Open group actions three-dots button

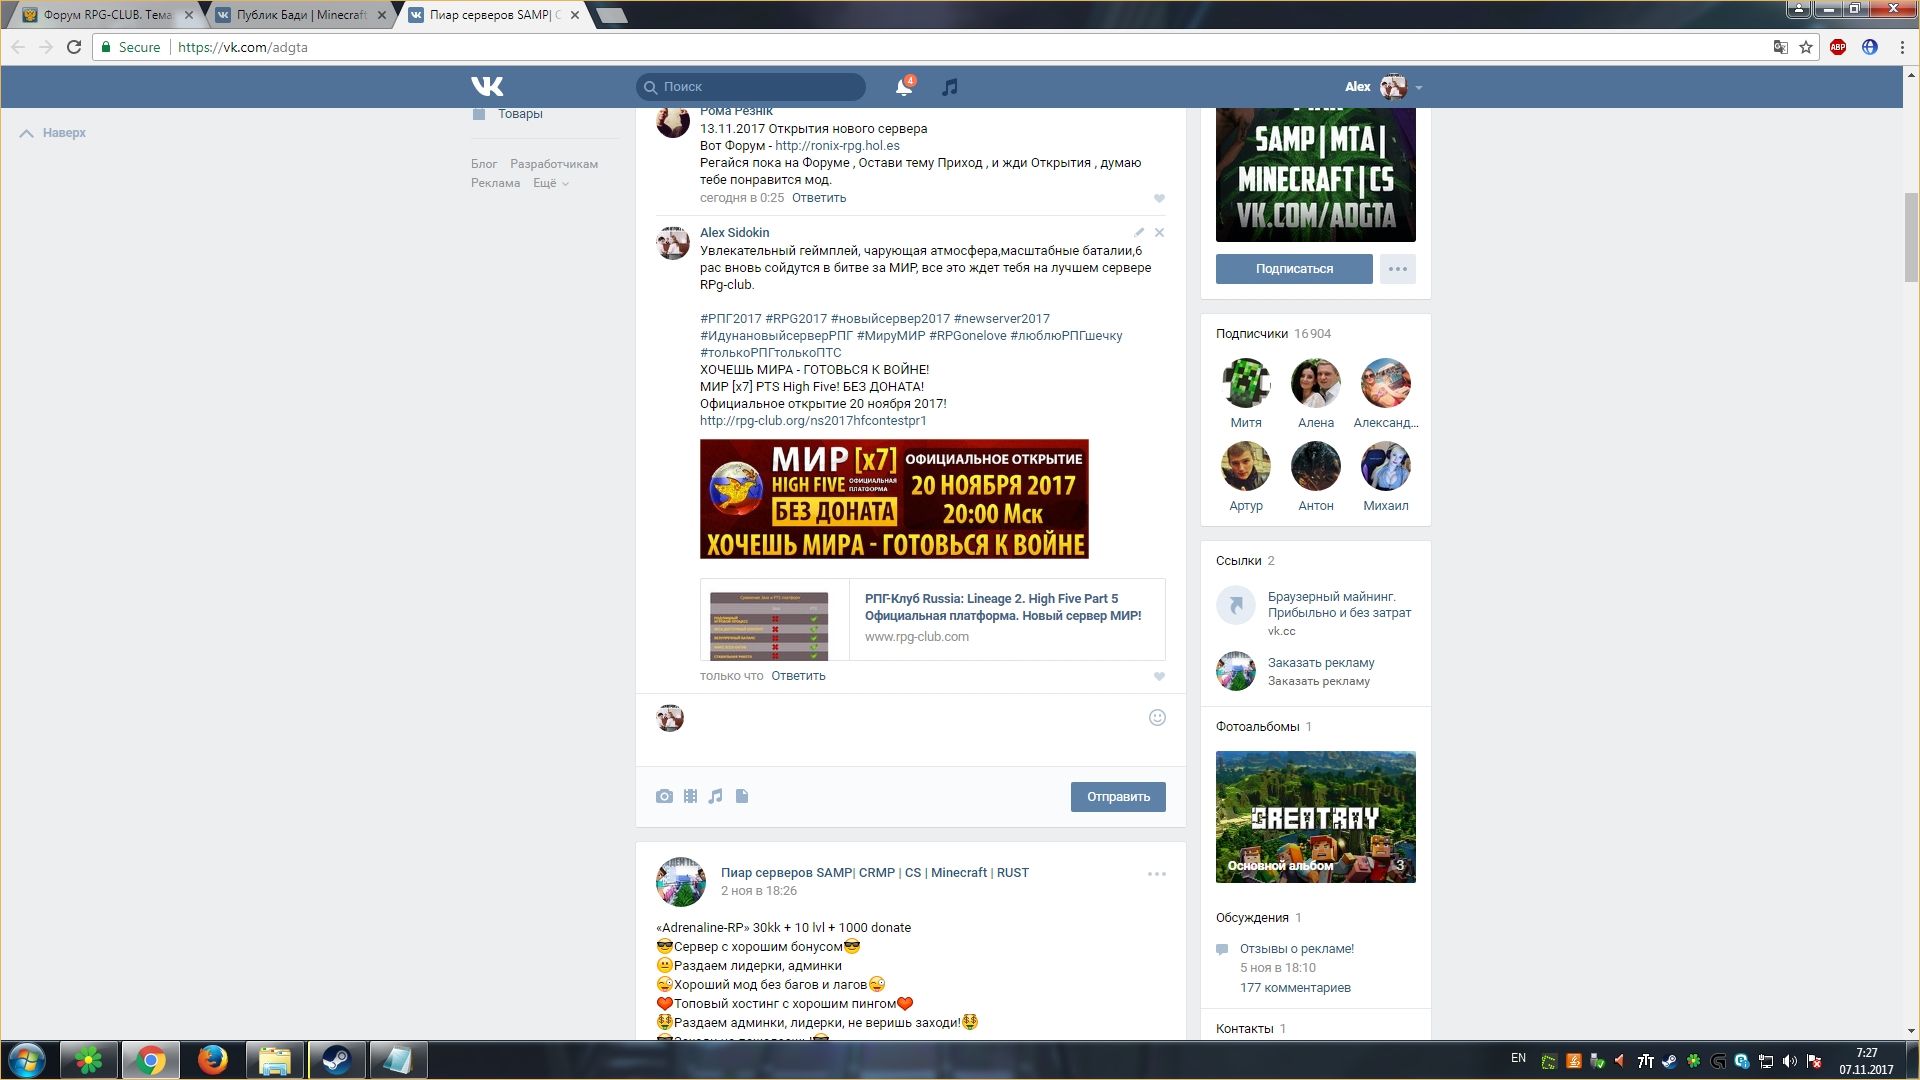coord(1397,269)
